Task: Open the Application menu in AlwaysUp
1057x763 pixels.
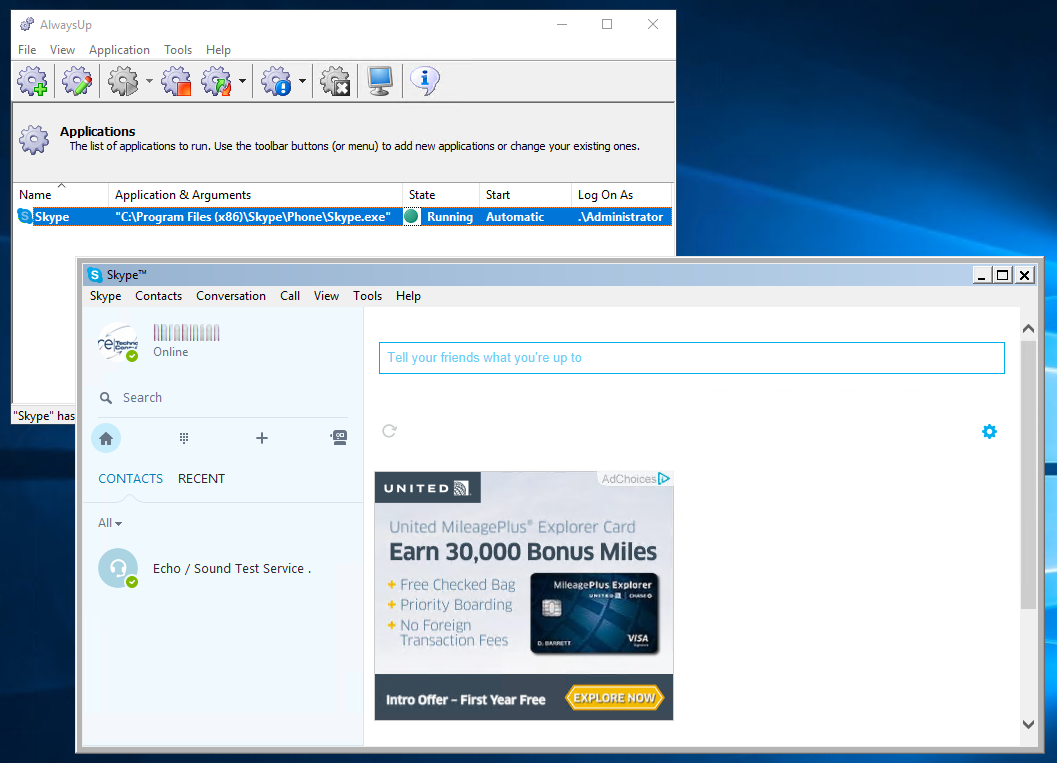Action: pyautogui.click(x=119, y=50)
